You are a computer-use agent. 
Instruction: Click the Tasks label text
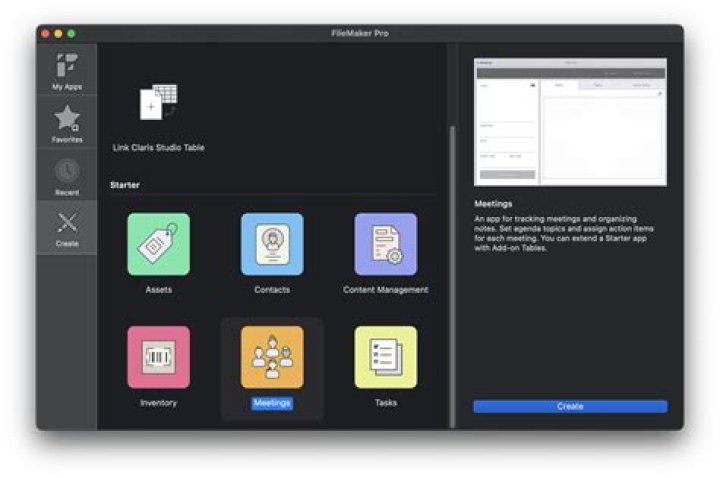pyautogui.click(x=386, y=403)
